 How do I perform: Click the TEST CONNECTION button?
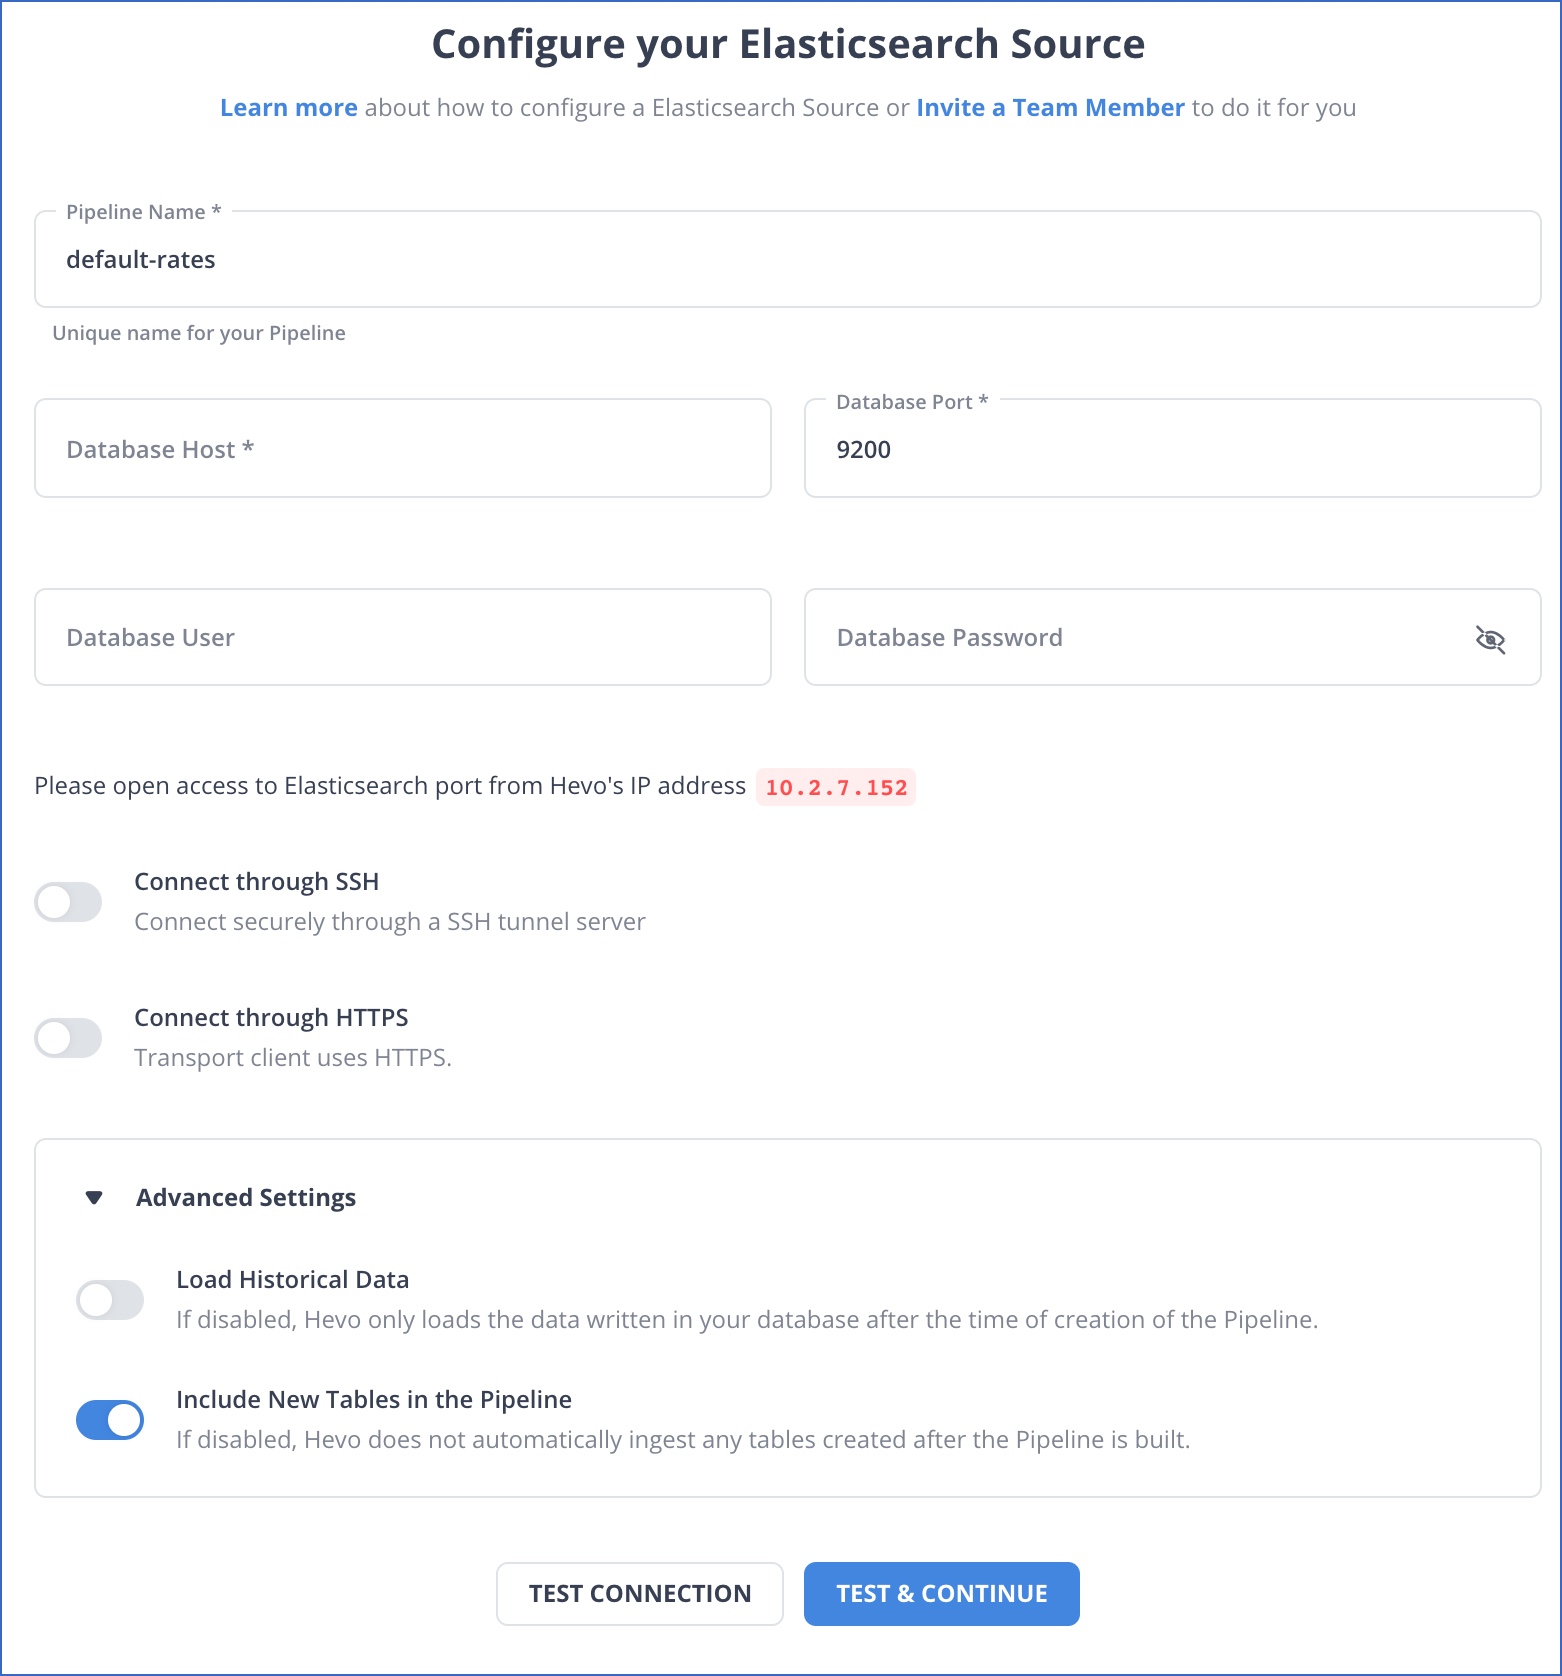click(x=640, y=1594)
